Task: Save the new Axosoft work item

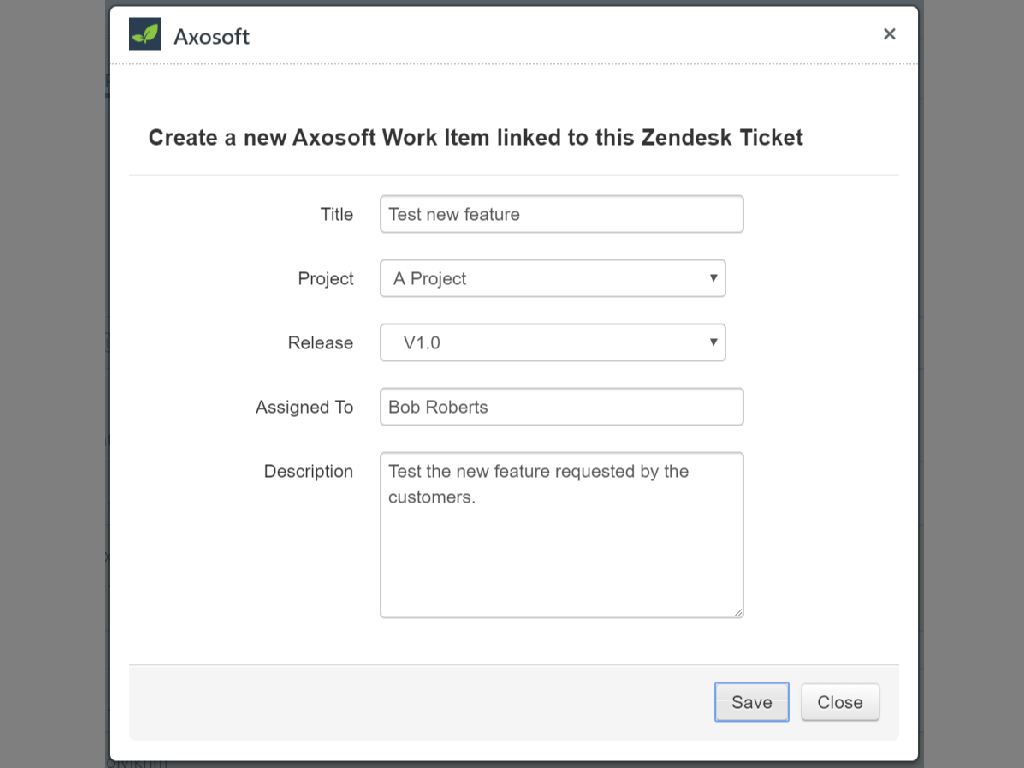Action: (752, 702)
